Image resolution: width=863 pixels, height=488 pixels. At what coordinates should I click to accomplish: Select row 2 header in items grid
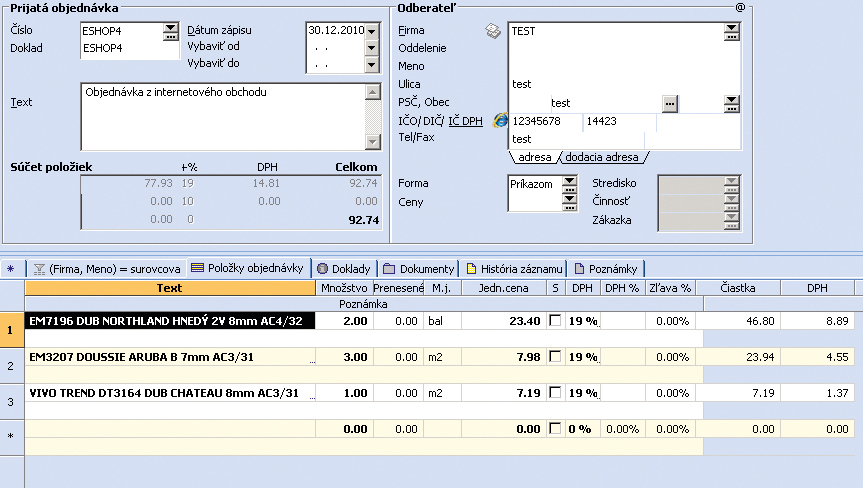pos(12,365)
